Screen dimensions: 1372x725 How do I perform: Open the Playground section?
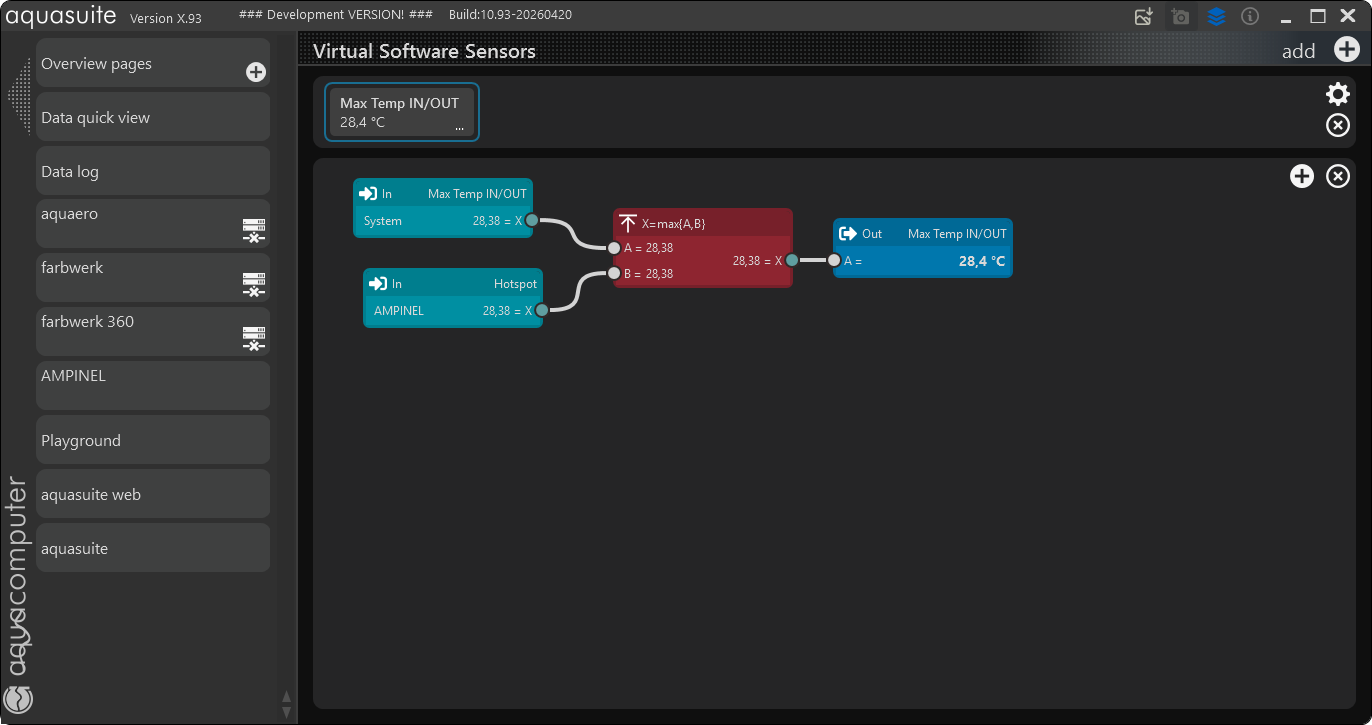pos(153,440)
